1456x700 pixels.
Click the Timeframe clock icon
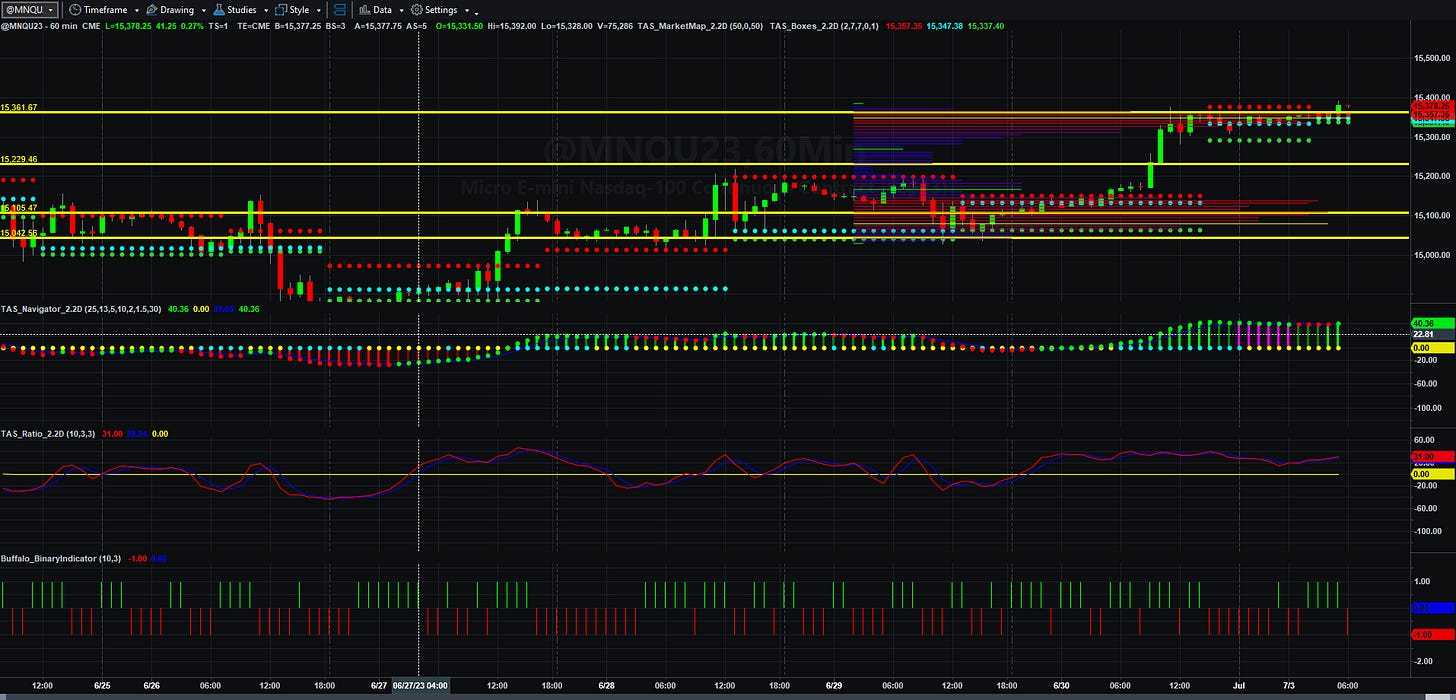coord(75,10)
